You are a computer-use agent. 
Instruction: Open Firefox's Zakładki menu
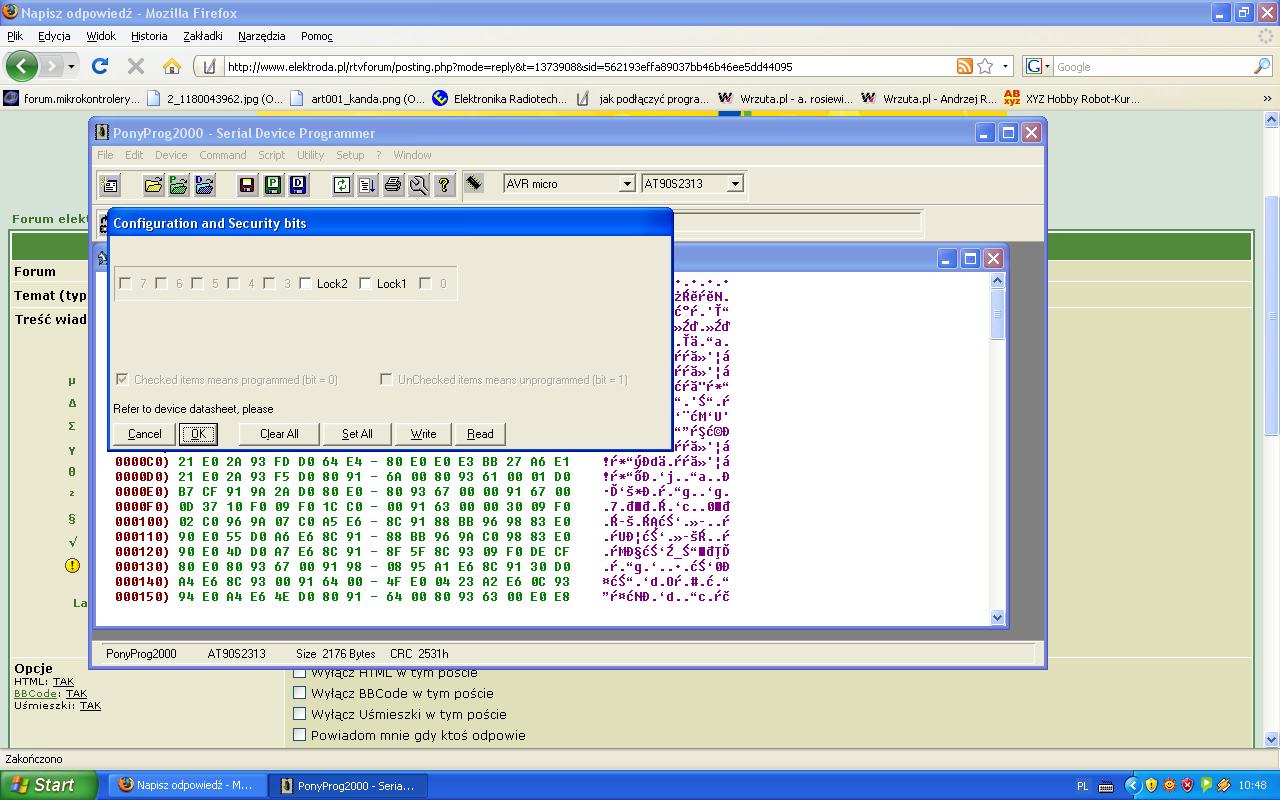[203, 36]
